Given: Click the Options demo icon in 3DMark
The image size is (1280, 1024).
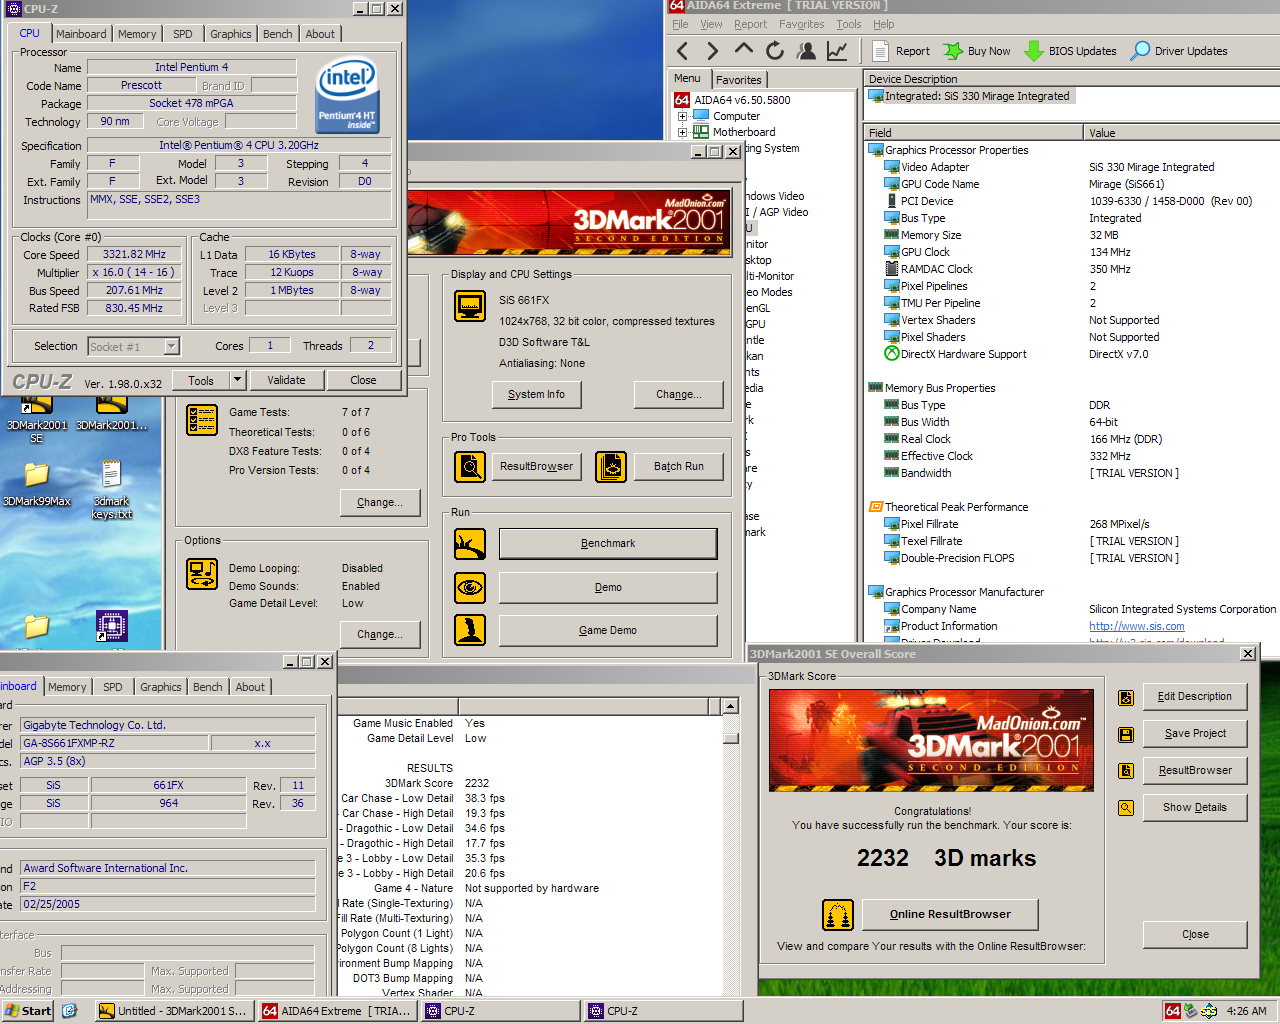Looking at the screenshot, I should click(x=202, y=574).
